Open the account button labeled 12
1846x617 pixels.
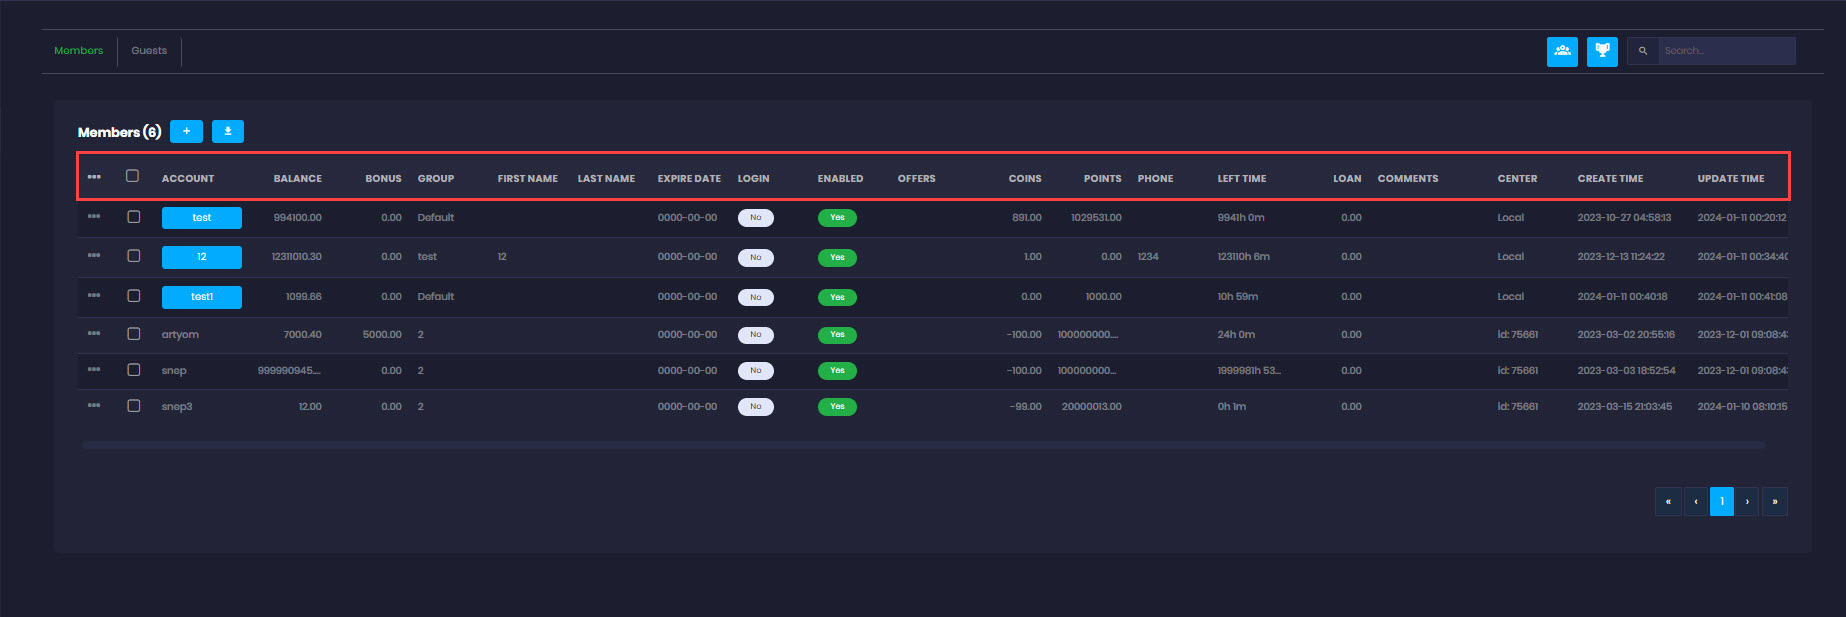click(202, 257)
